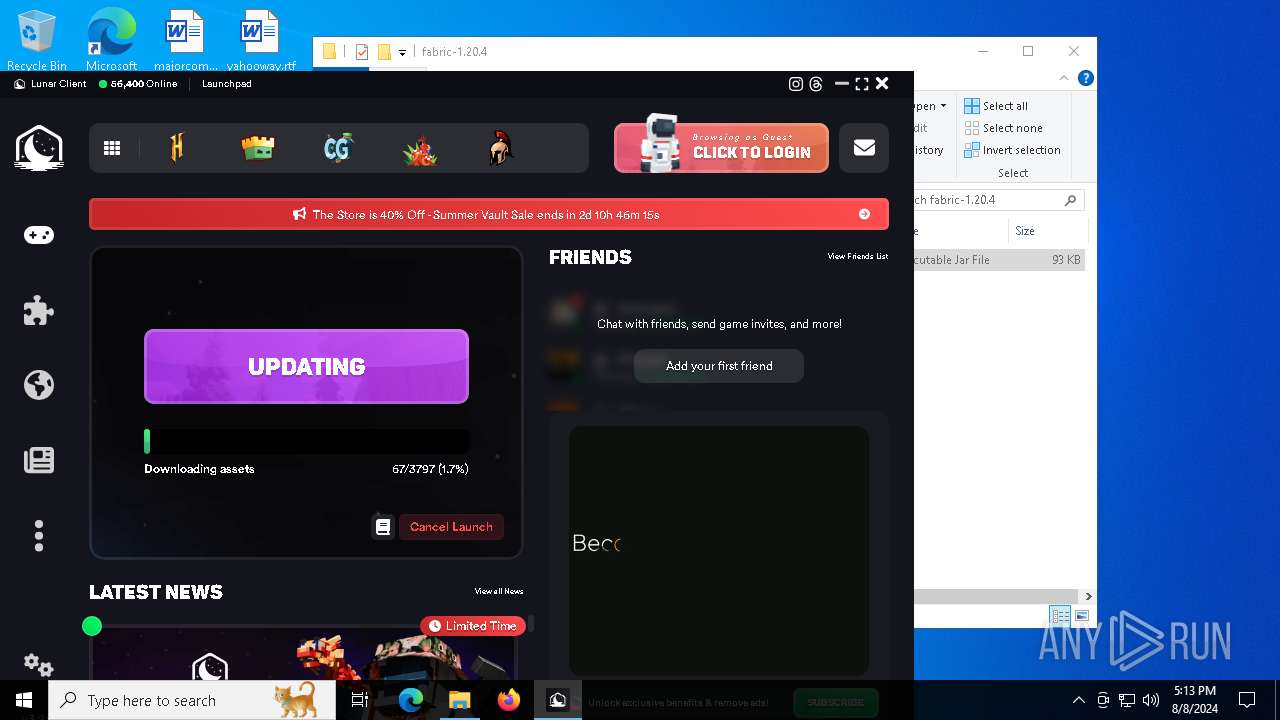Image resolution: width=1280 pixels, height=720 pixels.
Task: Click the File Explorer help question mark
Action: coord(1086,78)
